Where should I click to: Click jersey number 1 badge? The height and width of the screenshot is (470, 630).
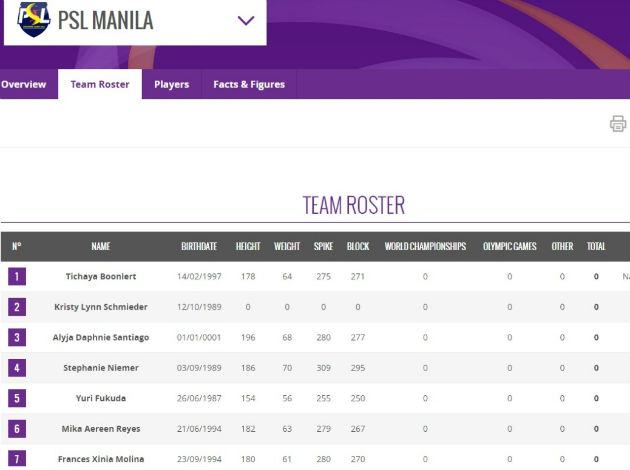click(17, 277)
